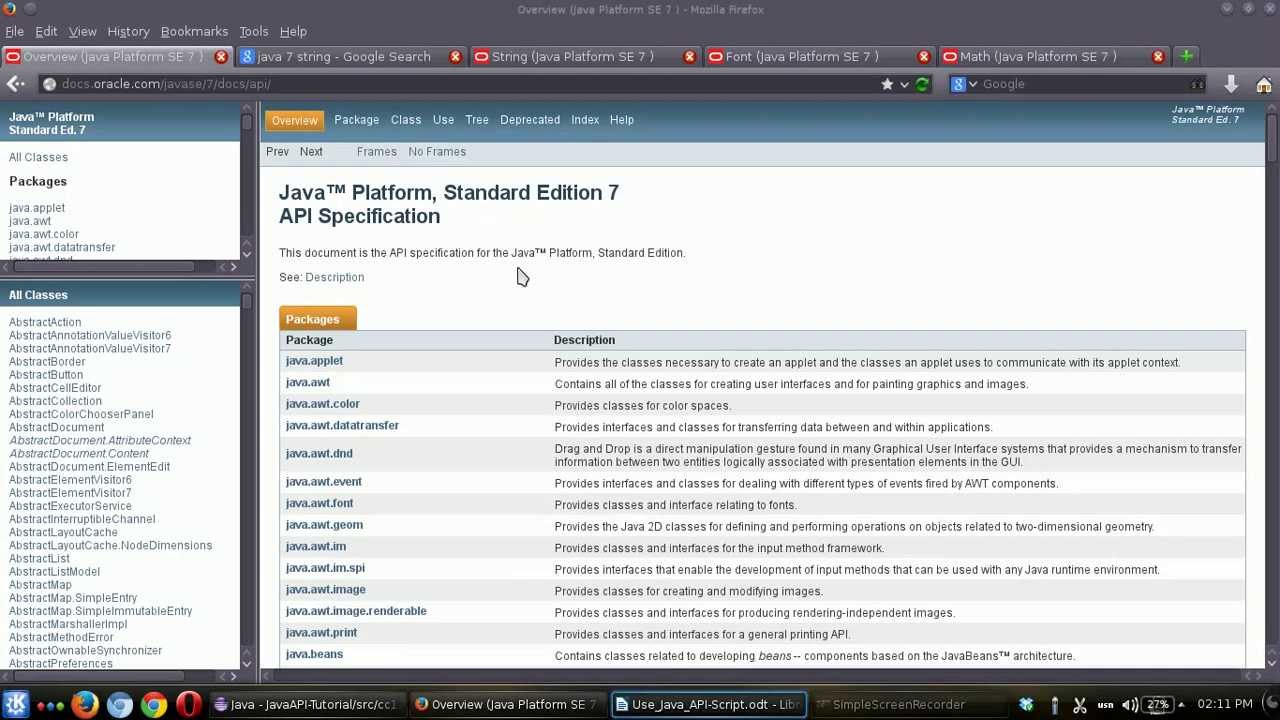Image resolution: width=1280 pixels, height=720 pixels.
Task: Click the usn keyboard layout indicator
Action: click(x=1105, y=705)
